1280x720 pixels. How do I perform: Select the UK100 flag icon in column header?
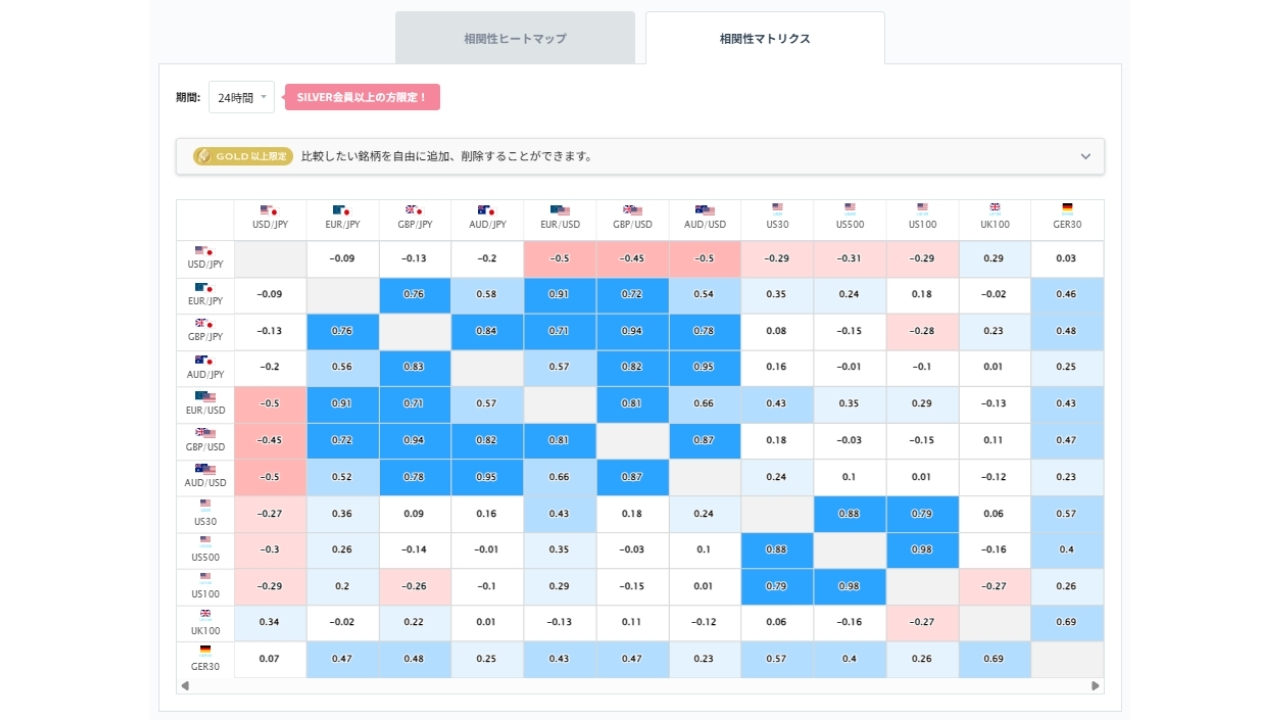995,209
